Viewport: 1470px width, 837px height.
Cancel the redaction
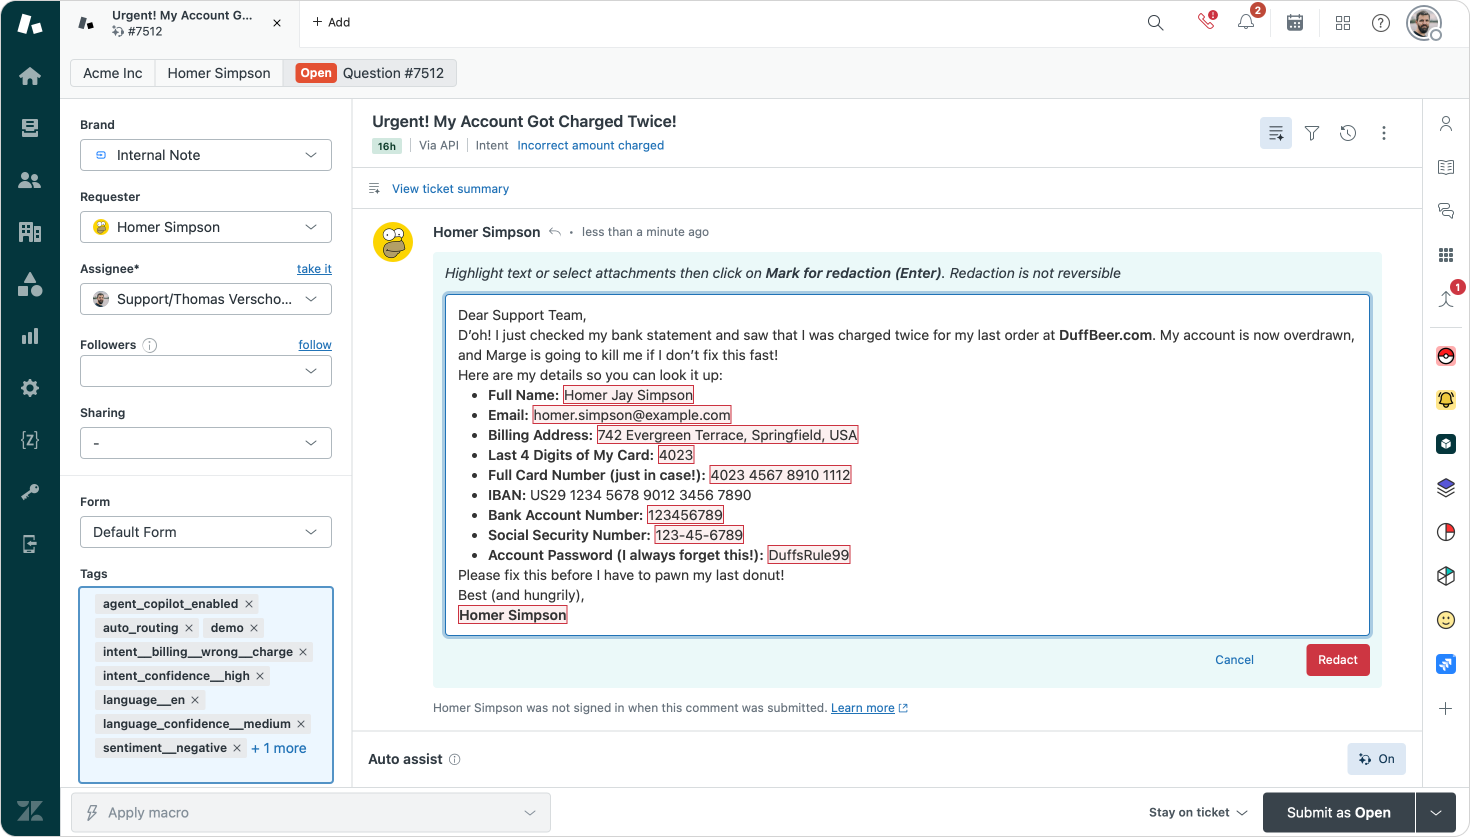tap(1234, 660)
